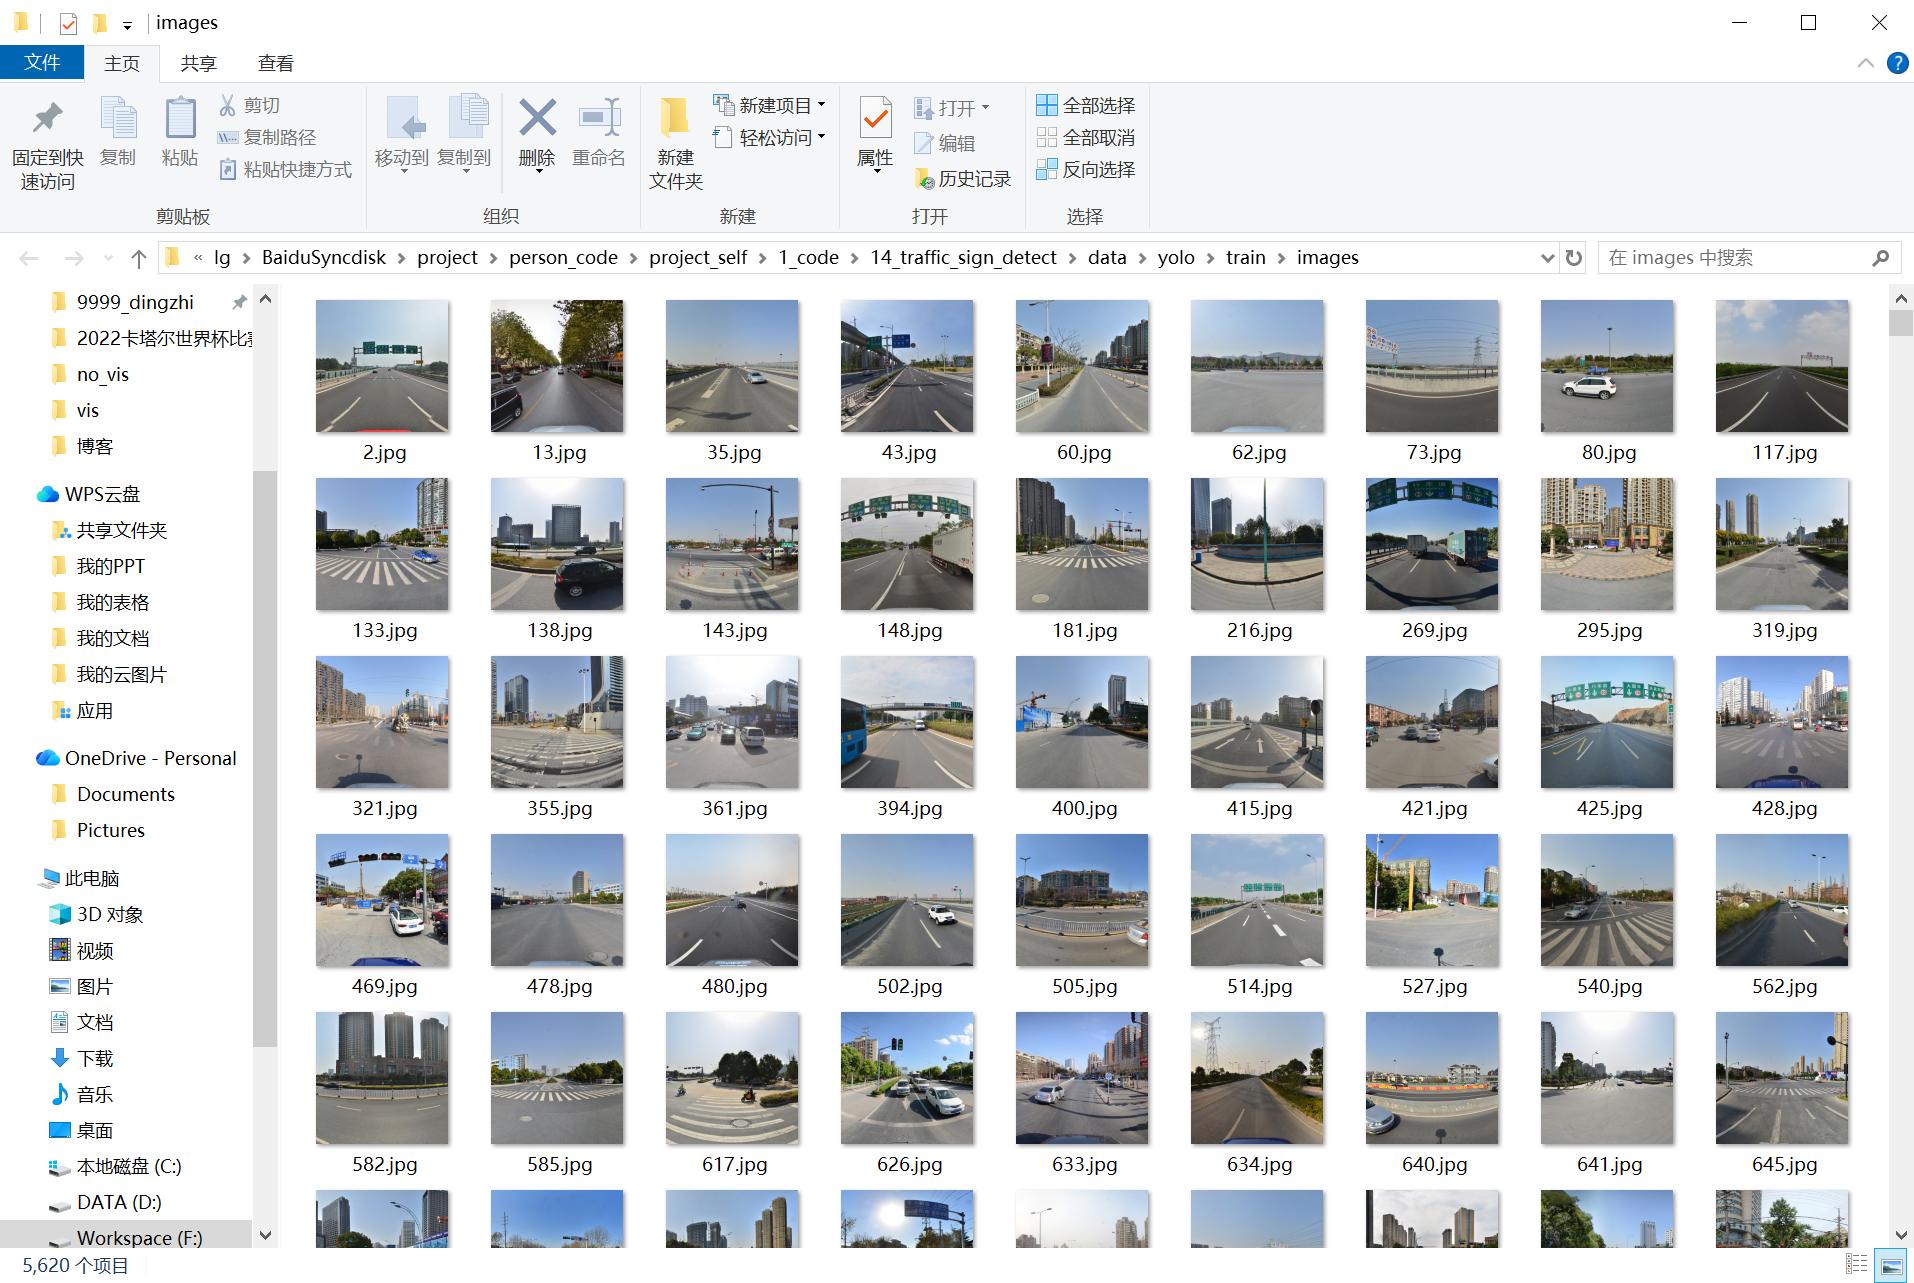Click project_self in the address path

[x=698, y=258]
